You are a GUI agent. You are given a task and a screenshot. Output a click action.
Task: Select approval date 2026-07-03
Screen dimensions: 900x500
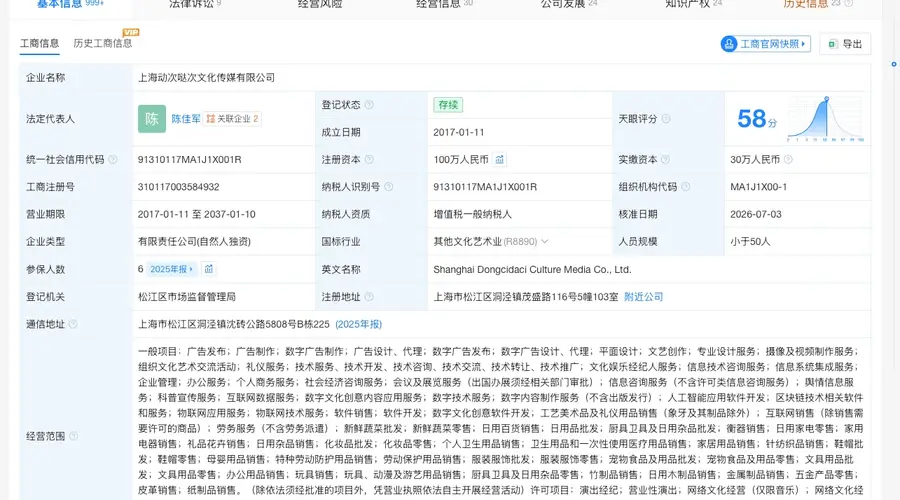[x=755, y=214]
